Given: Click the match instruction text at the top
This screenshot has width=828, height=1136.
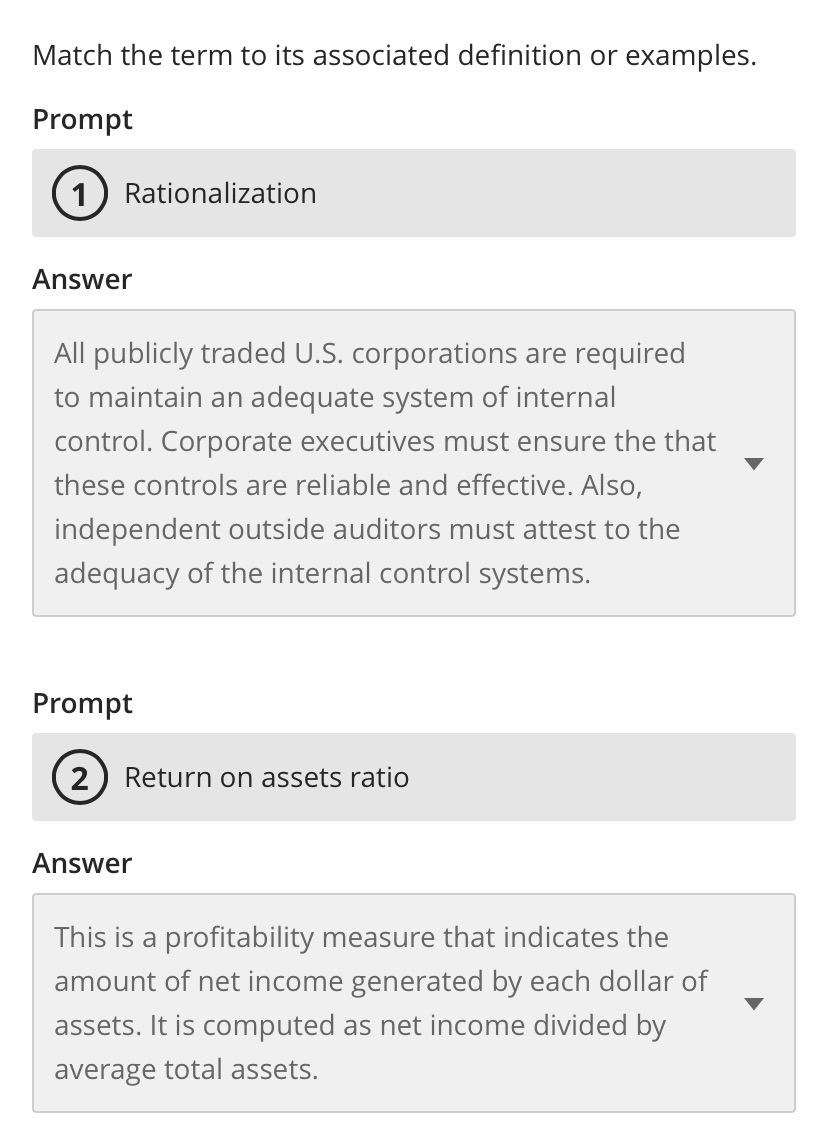Looking at the screenshot, I should pyautogui.click(x=395, y=55).
